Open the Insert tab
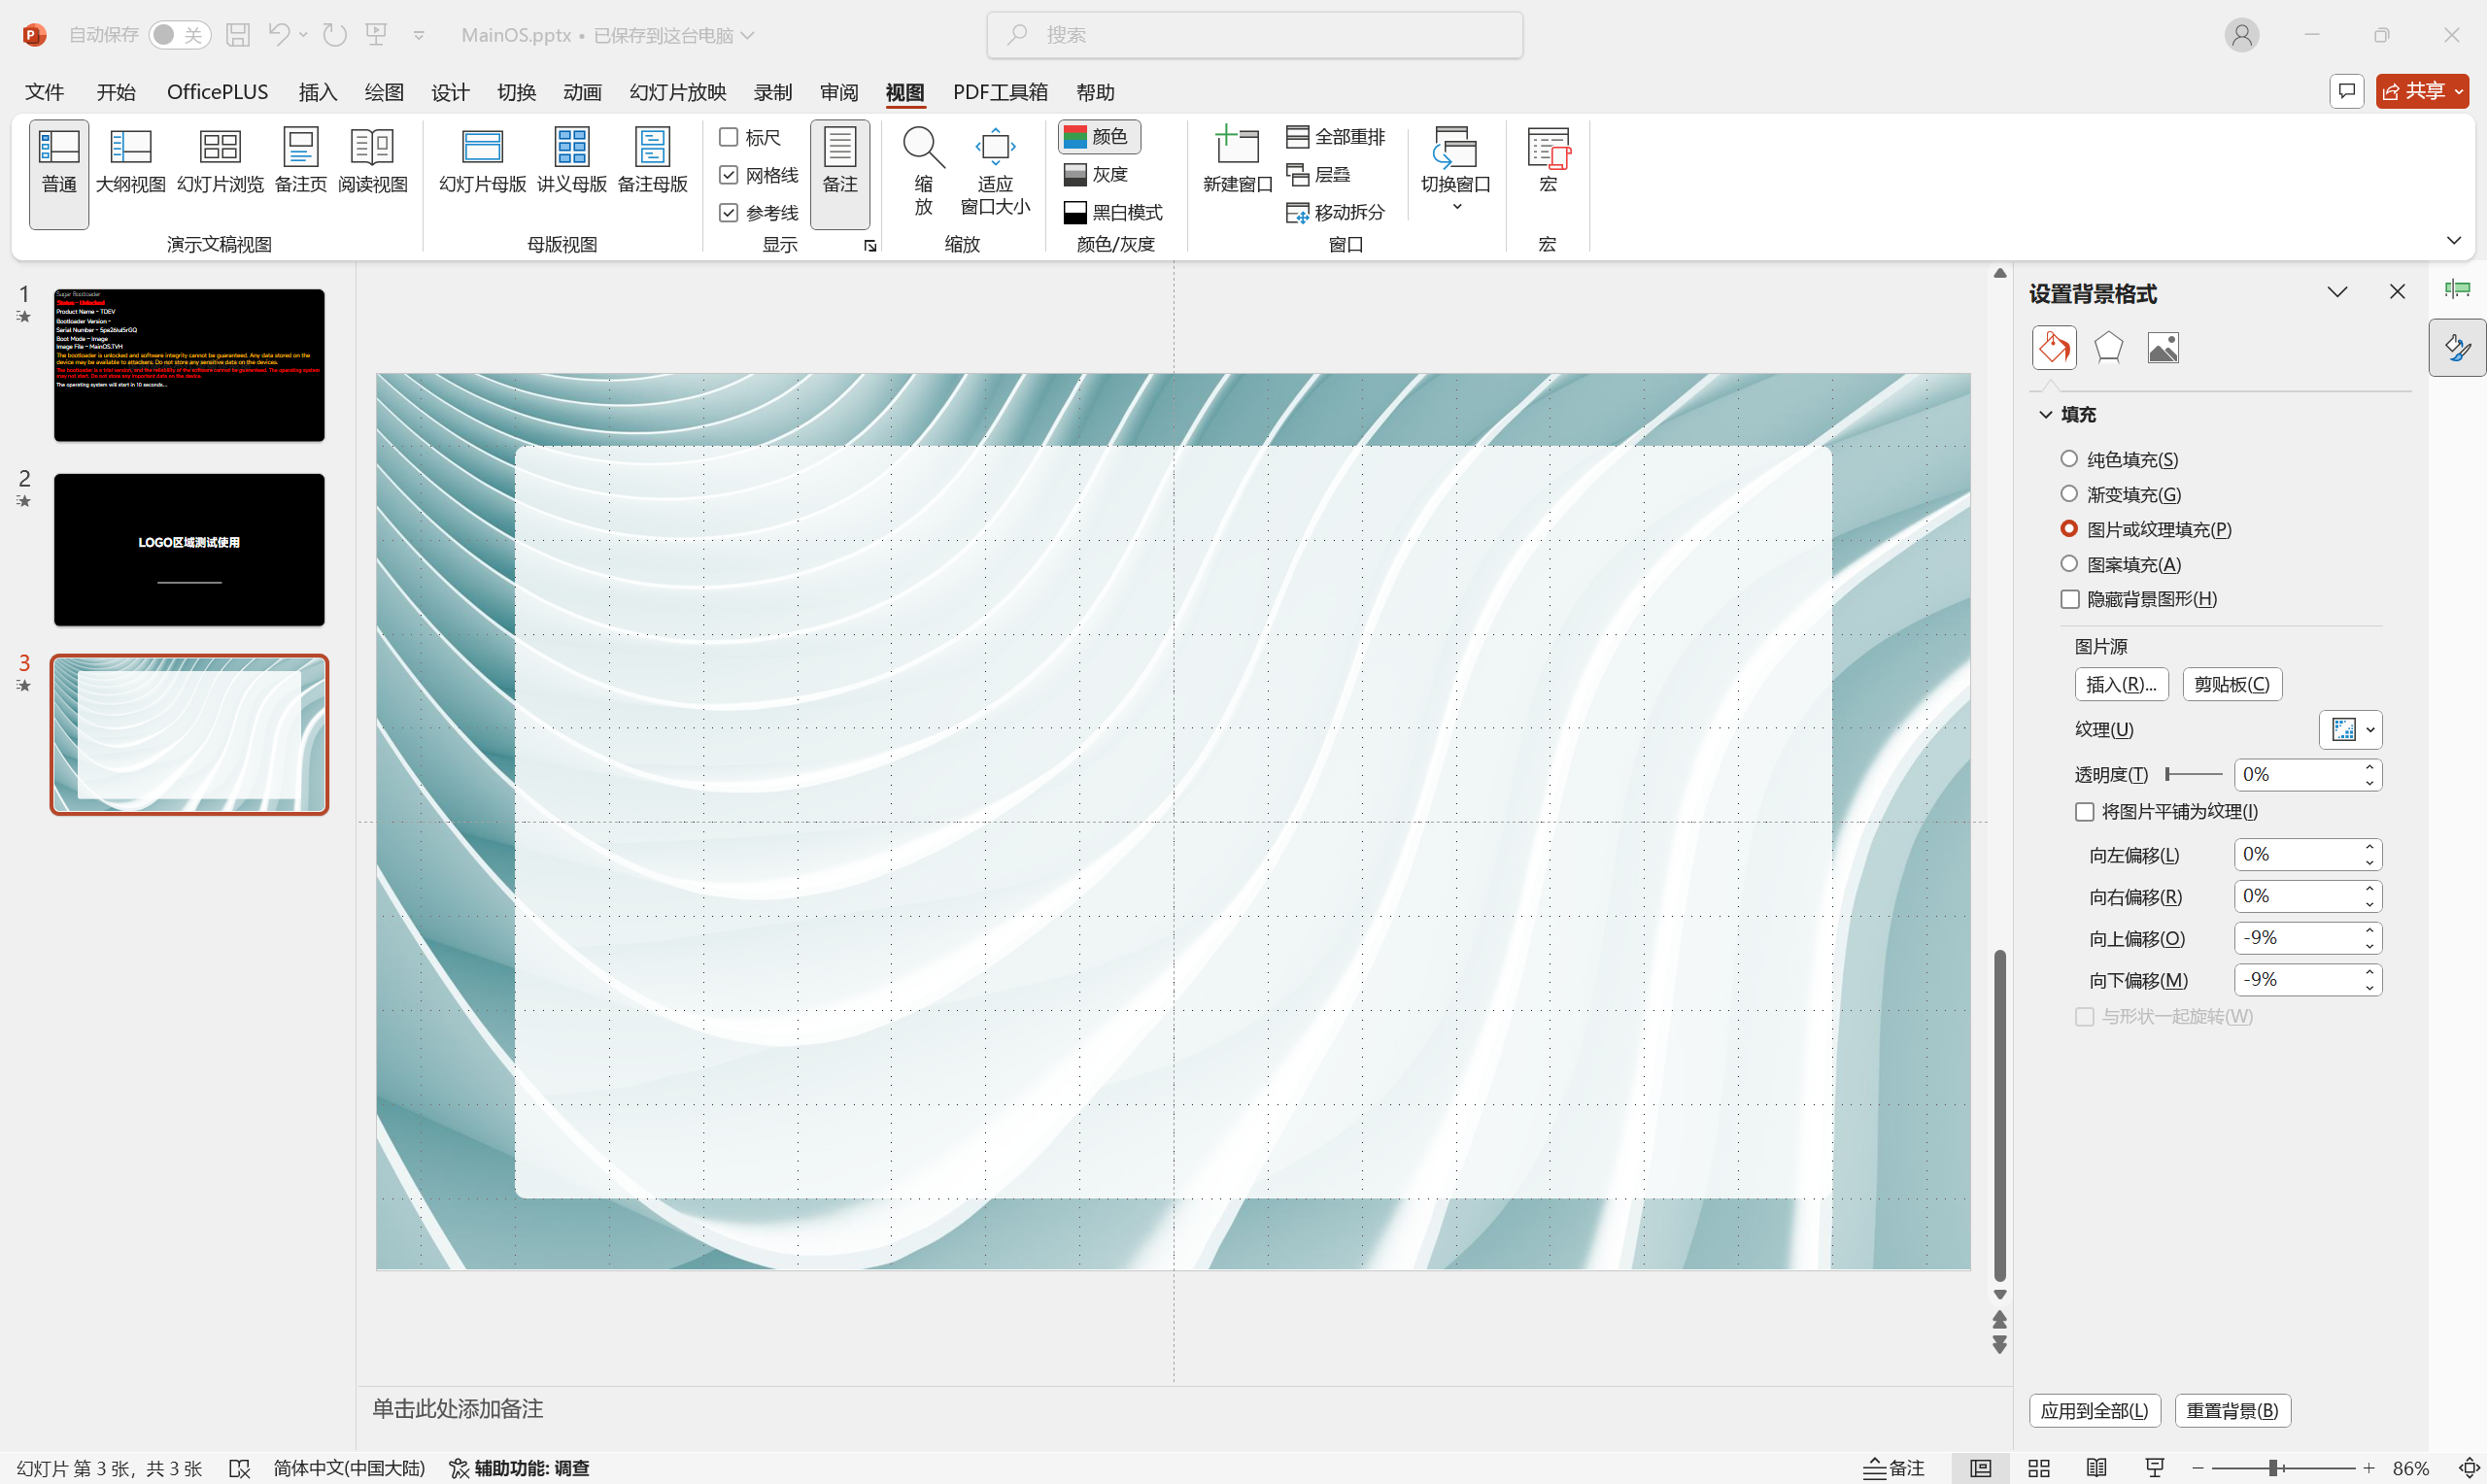The height and width of the screenshot is (1484, 2487). pos(317,92)
